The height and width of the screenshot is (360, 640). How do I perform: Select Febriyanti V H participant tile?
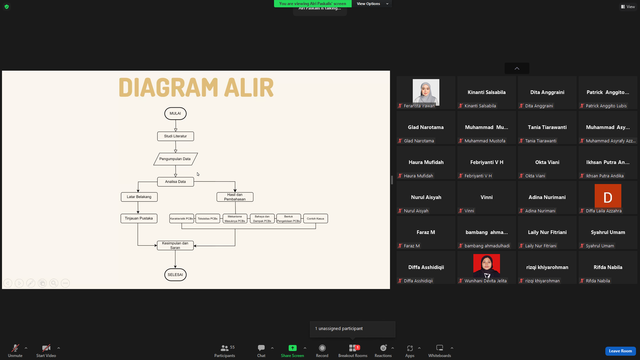pyautogui.click(x=487, y=163)
